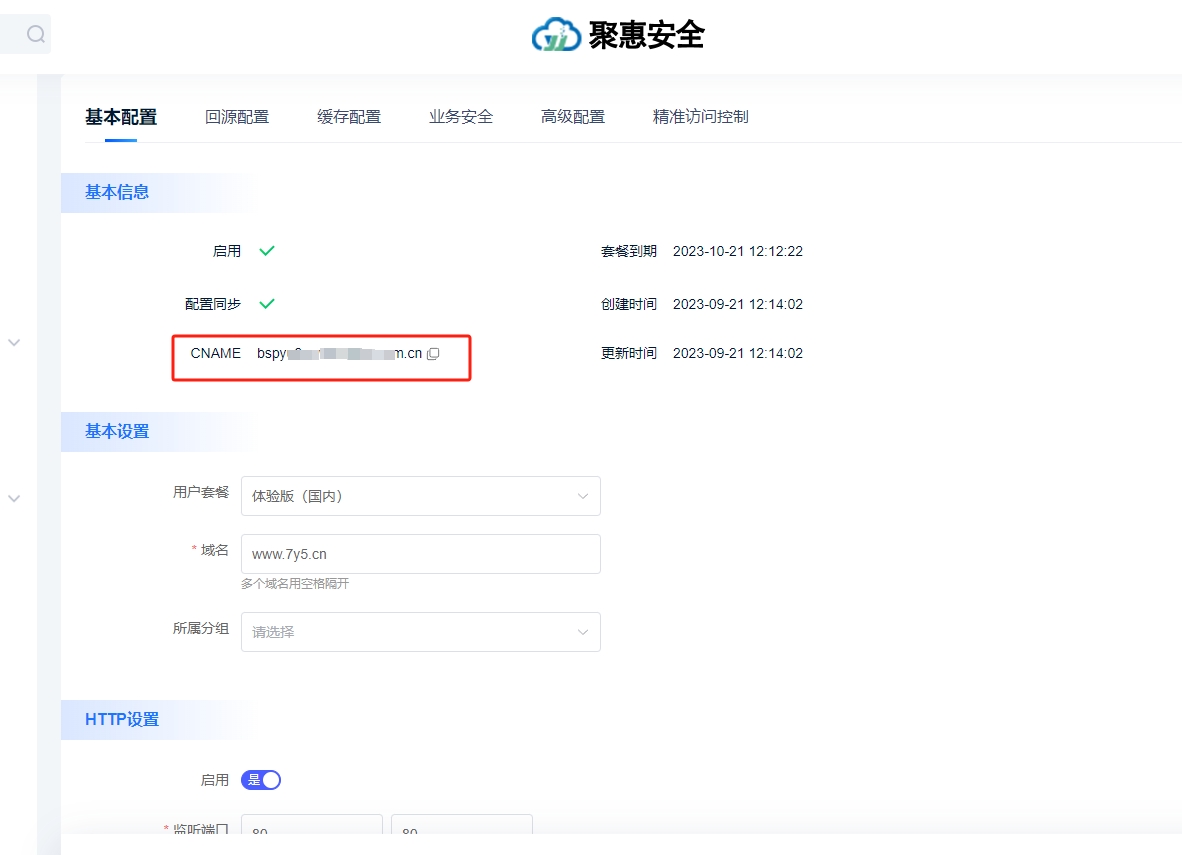Image resolution: width=1182 pixels, height=855 pixels.
Task: Switch to the 回源配置 tab
Action: [x=237, y=117]
